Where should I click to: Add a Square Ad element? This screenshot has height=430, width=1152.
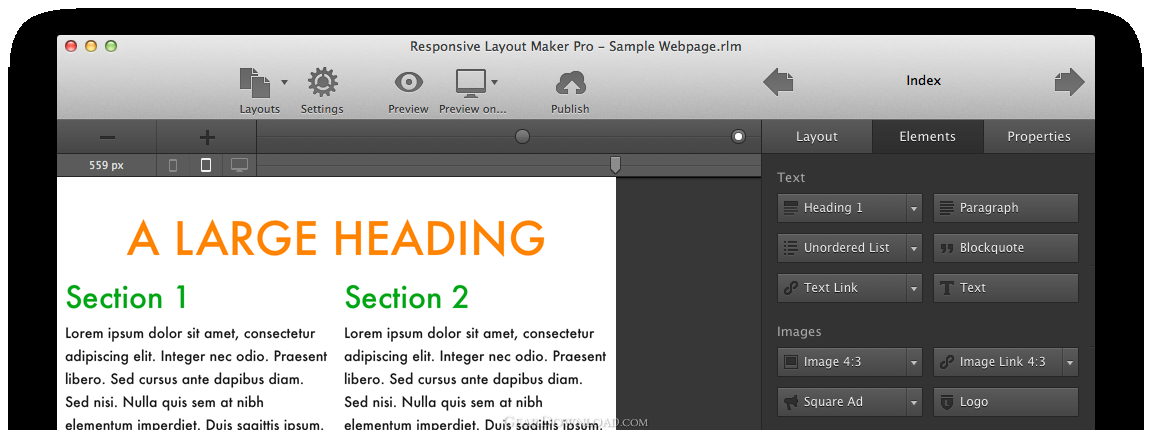[x=841, y=402]
